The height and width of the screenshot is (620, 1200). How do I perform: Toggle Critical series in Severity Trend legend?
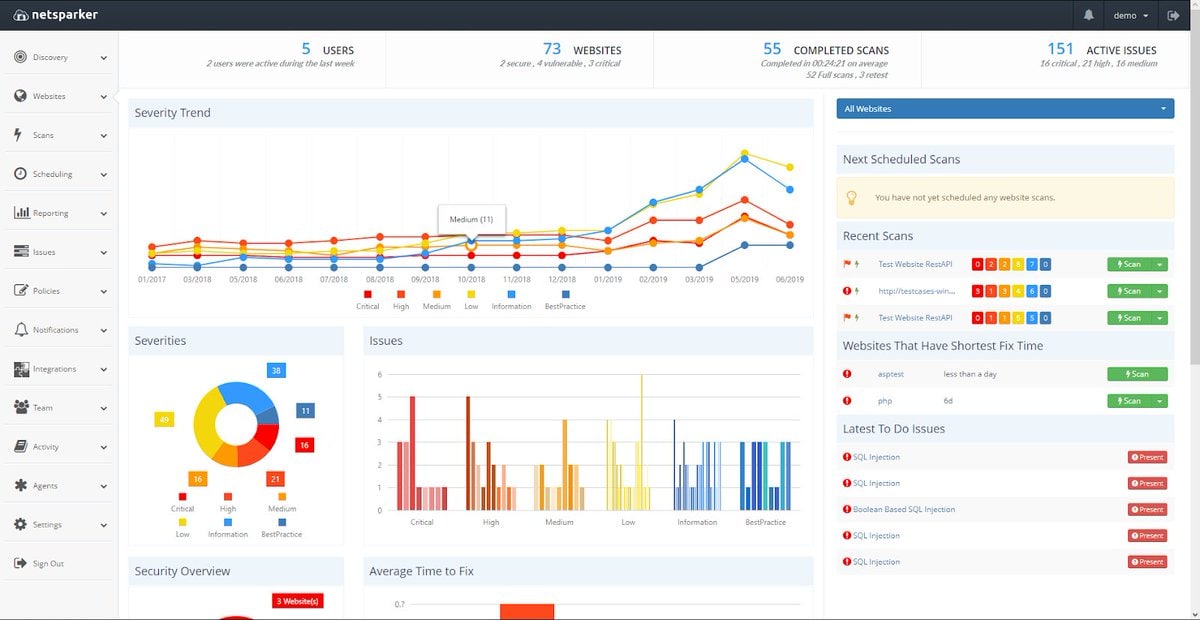point(367,300)
